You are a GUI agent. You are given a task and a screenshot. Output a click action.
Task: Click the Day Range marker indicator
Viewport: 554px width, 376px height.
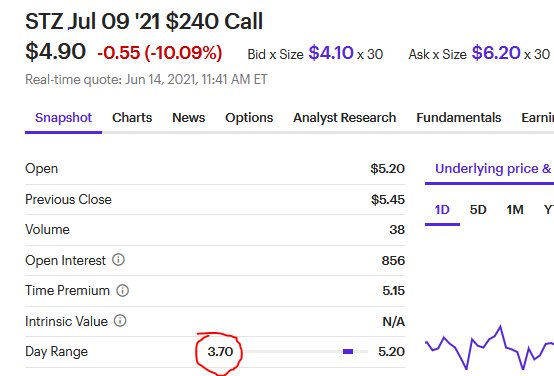[348, 351]
